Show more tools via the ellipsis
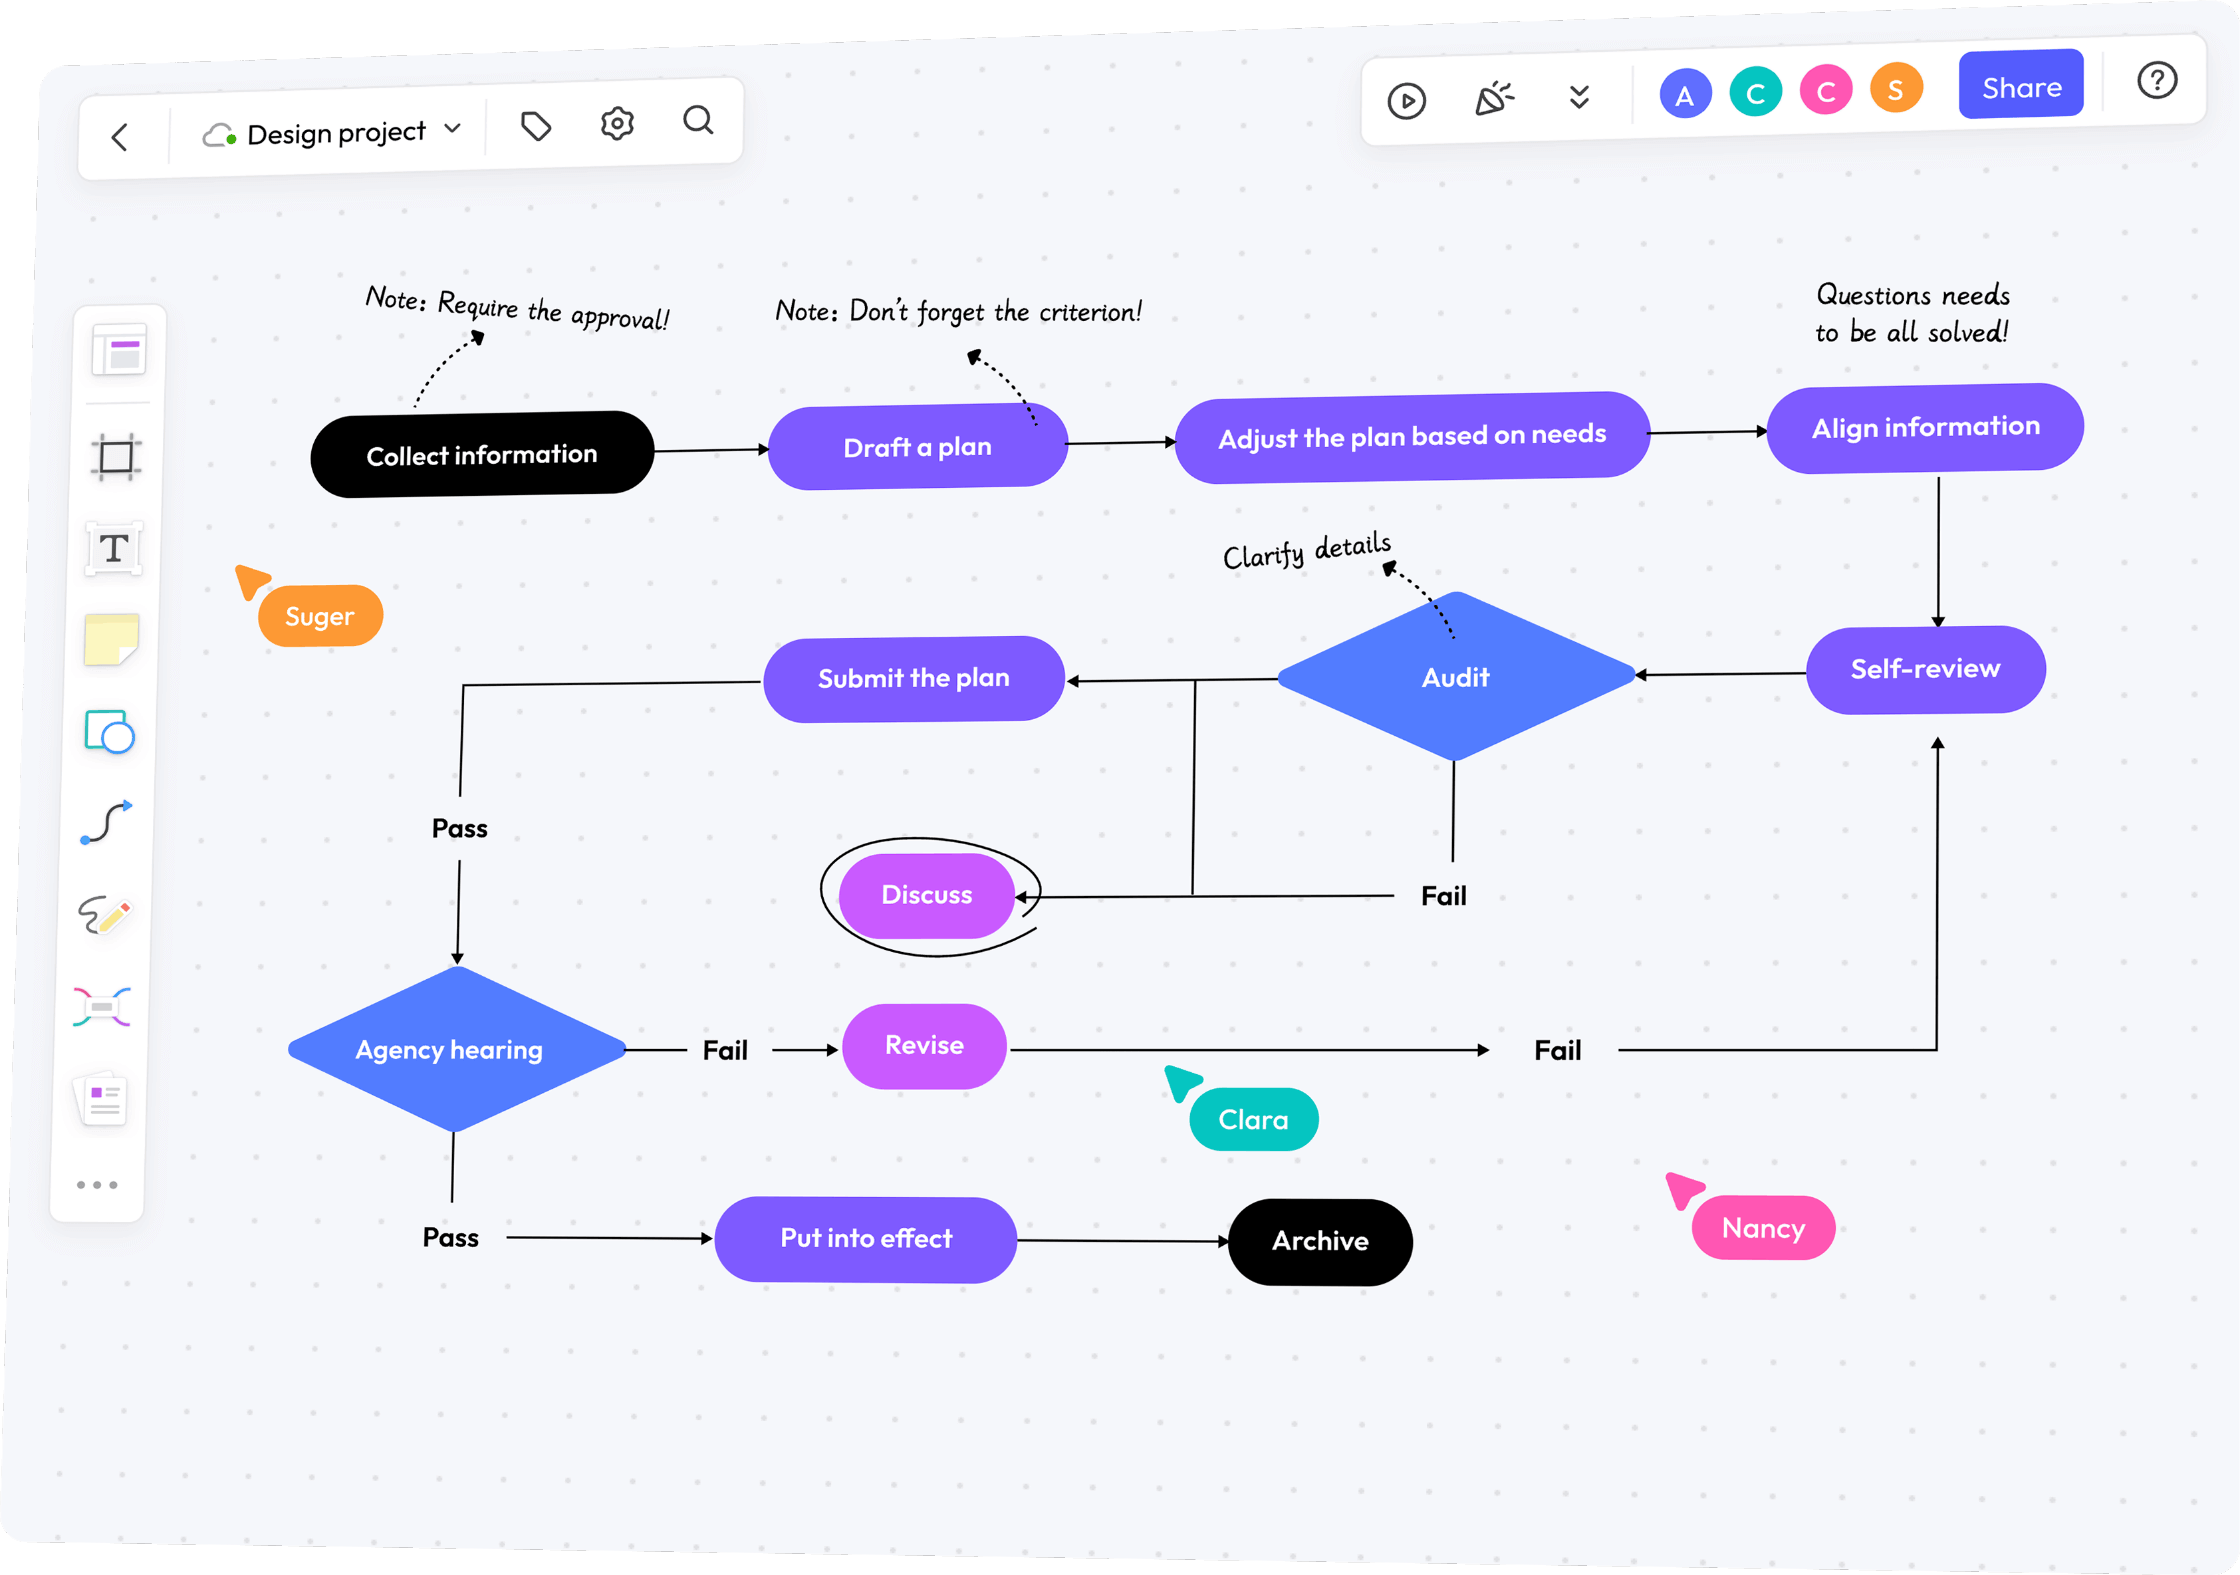 point(97,1184)
